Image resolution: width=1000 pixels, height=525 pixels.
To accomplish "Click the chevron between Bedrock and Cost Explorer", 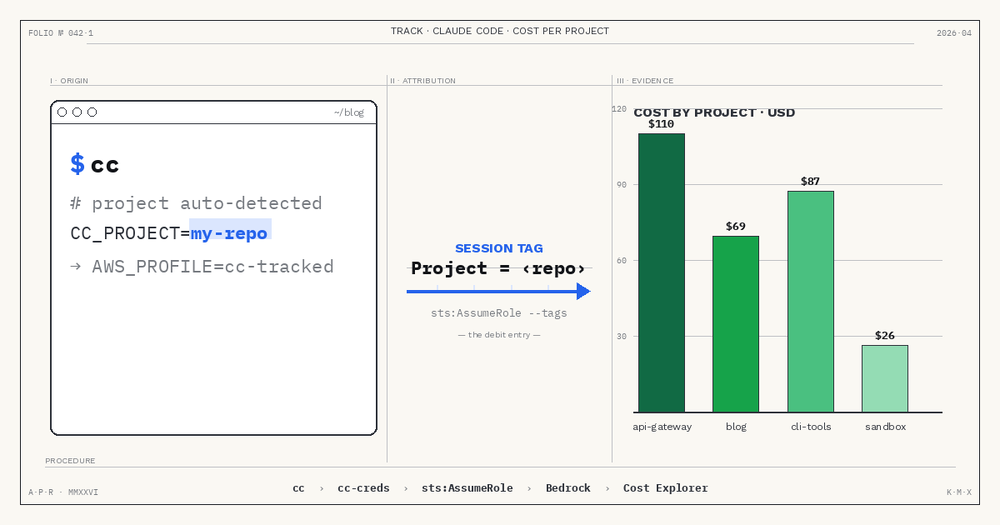I will click(607, 489).
